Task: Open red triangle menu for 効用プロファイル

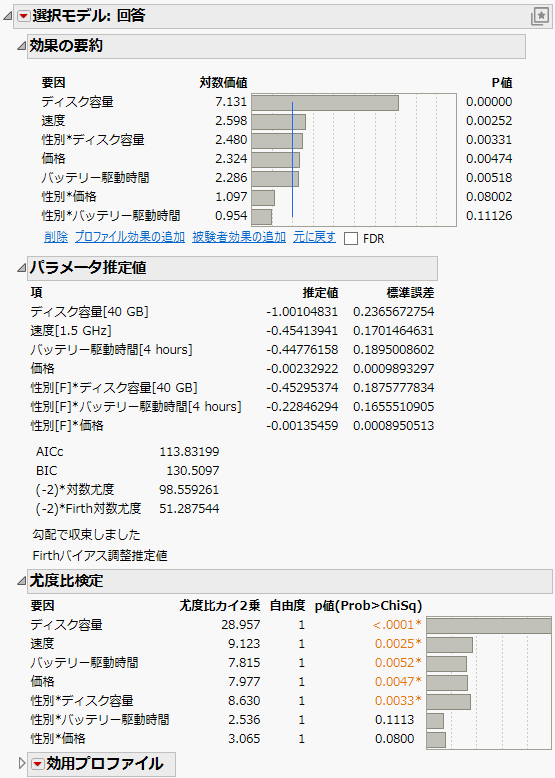Action: 38,764
